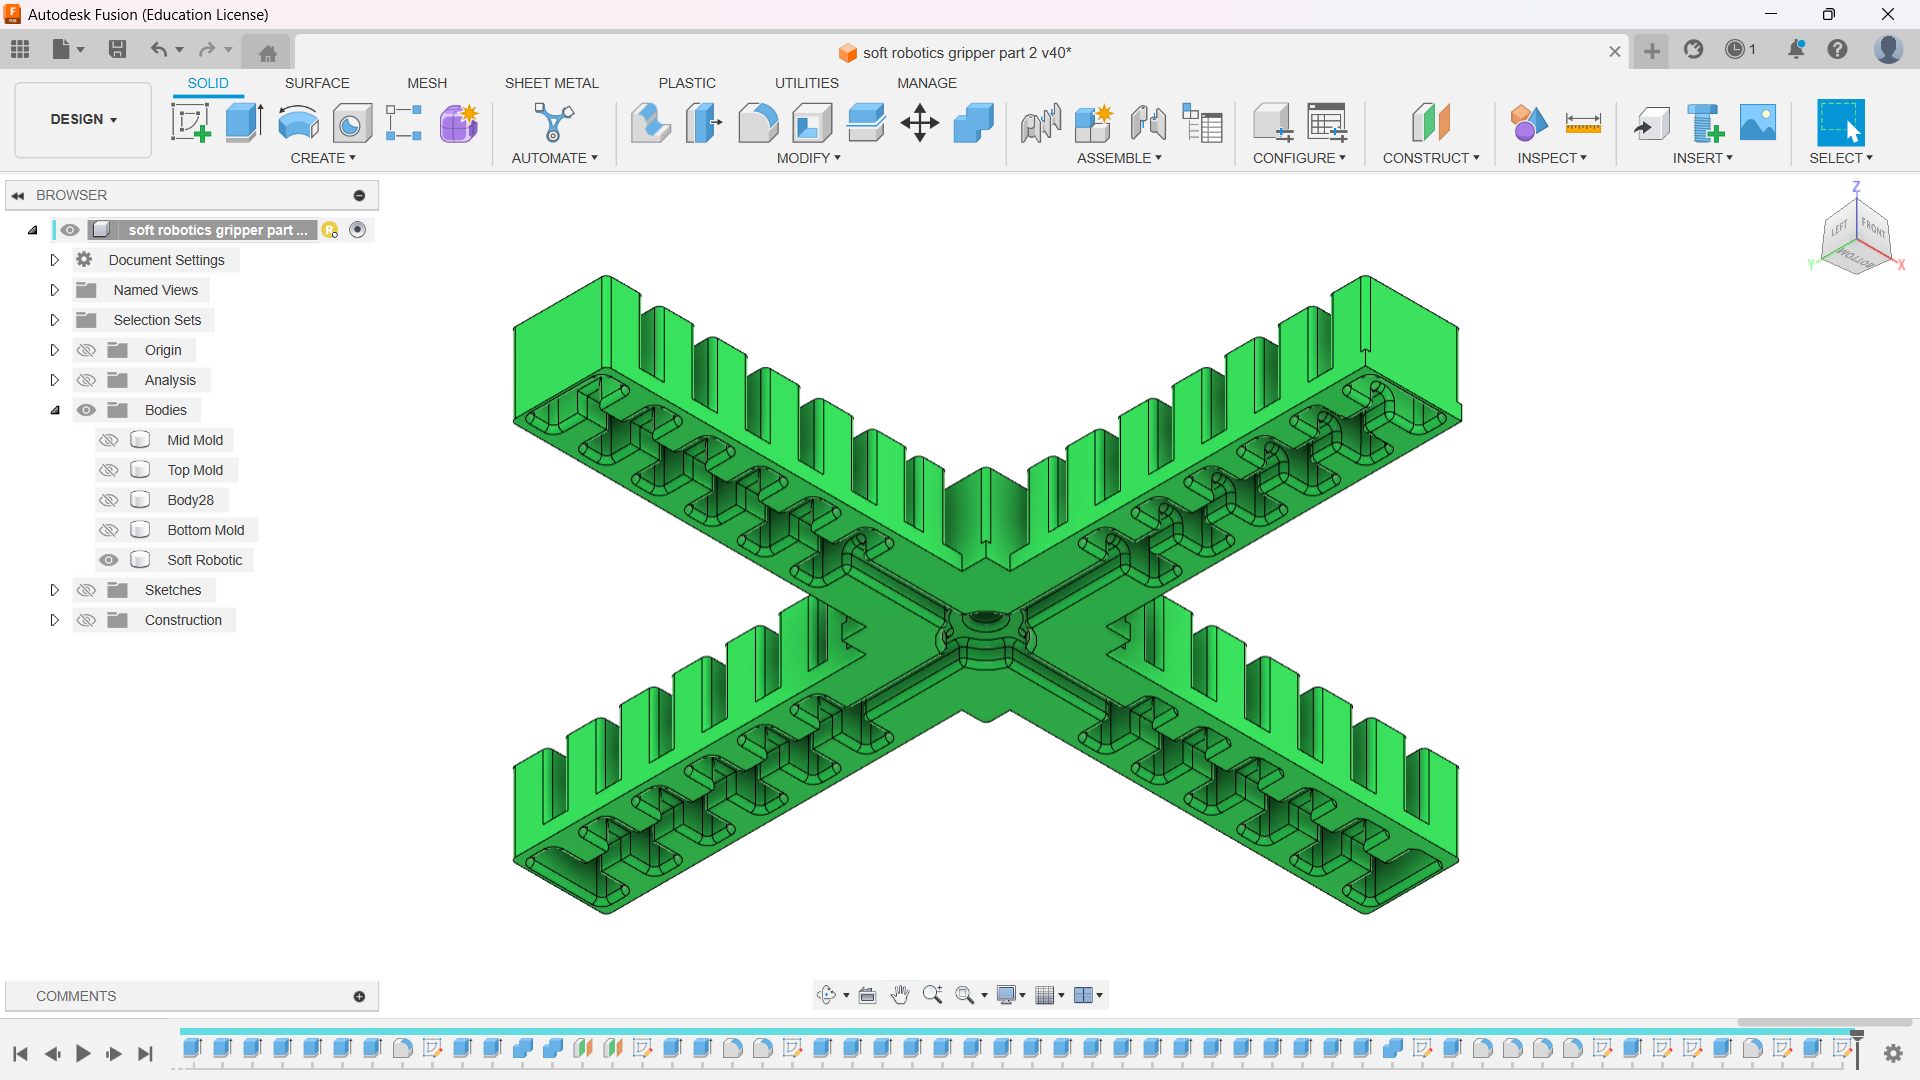Open the Measure tool

(x=1583, y=123)
